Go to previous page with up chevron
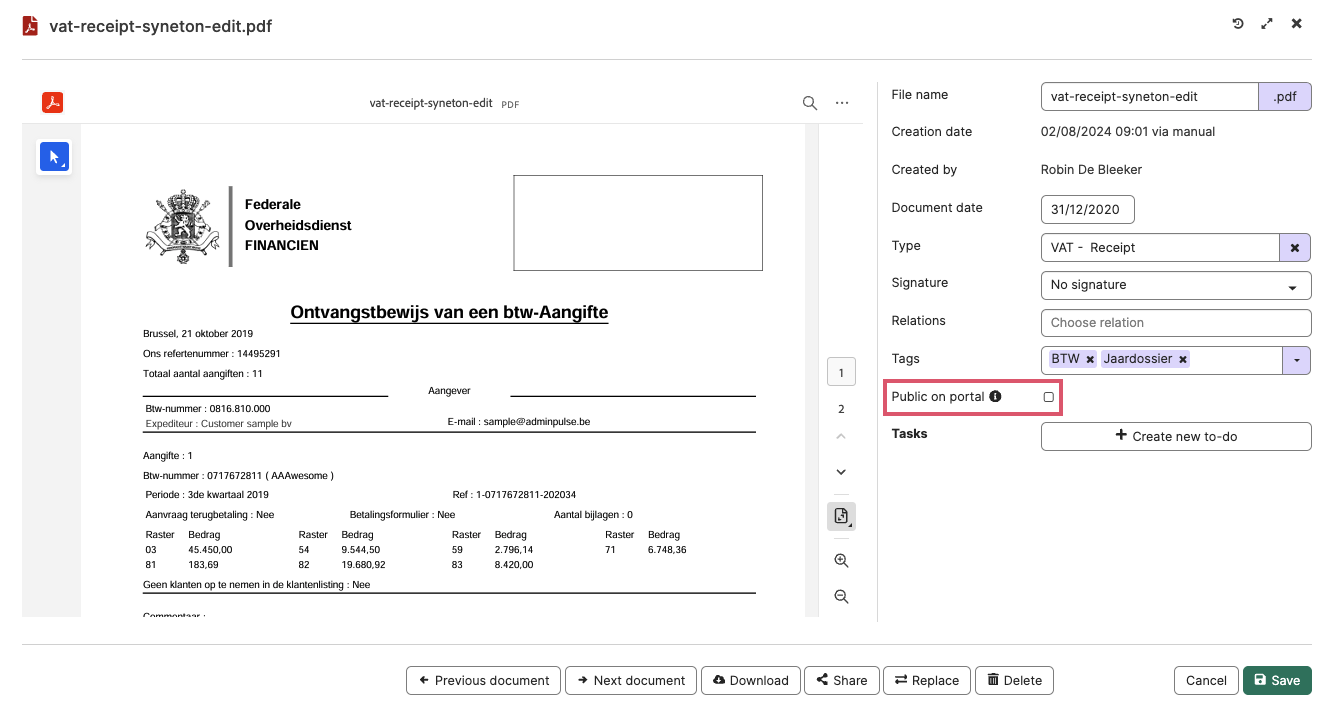1335x710 pixels. click(841, 437)
